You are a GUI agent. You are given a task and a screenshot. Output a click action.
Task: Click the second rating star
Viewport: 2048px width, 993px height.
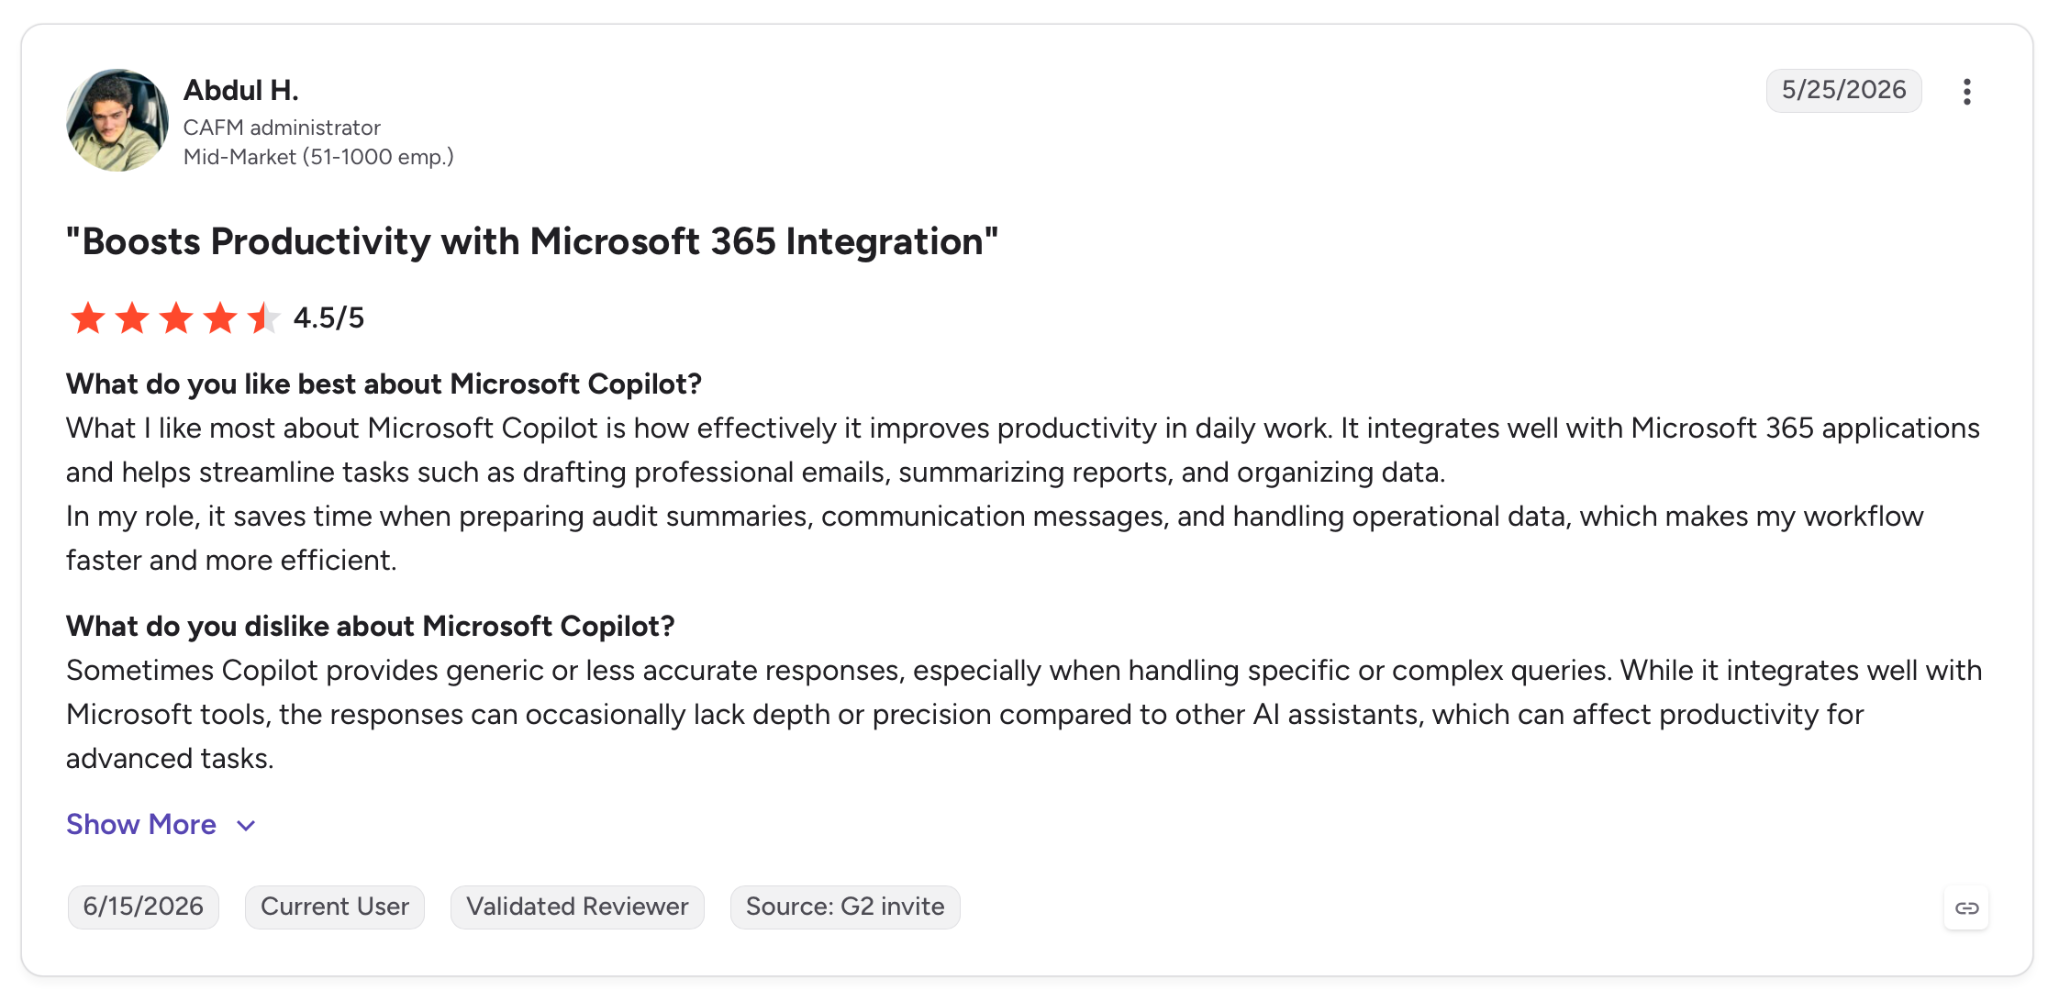pyautogui.click(x=132, y=318)
